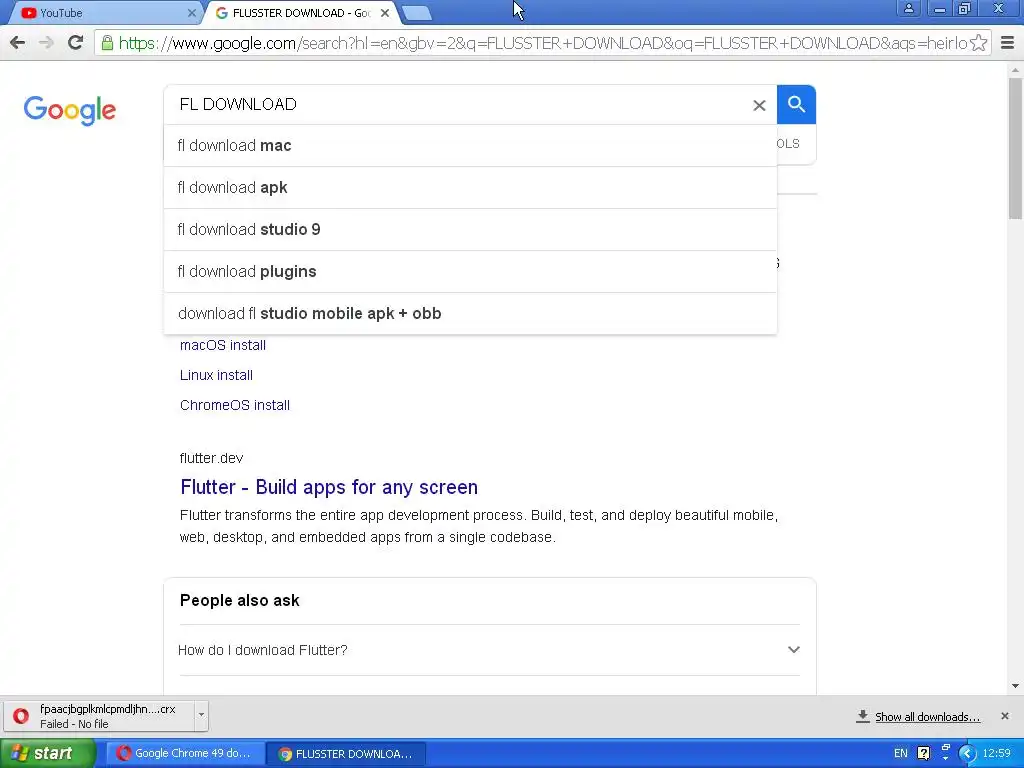Click the scrollbar up arrow
The height and width of the screenshot is (768, 1024).
[x=1015, y=69]
